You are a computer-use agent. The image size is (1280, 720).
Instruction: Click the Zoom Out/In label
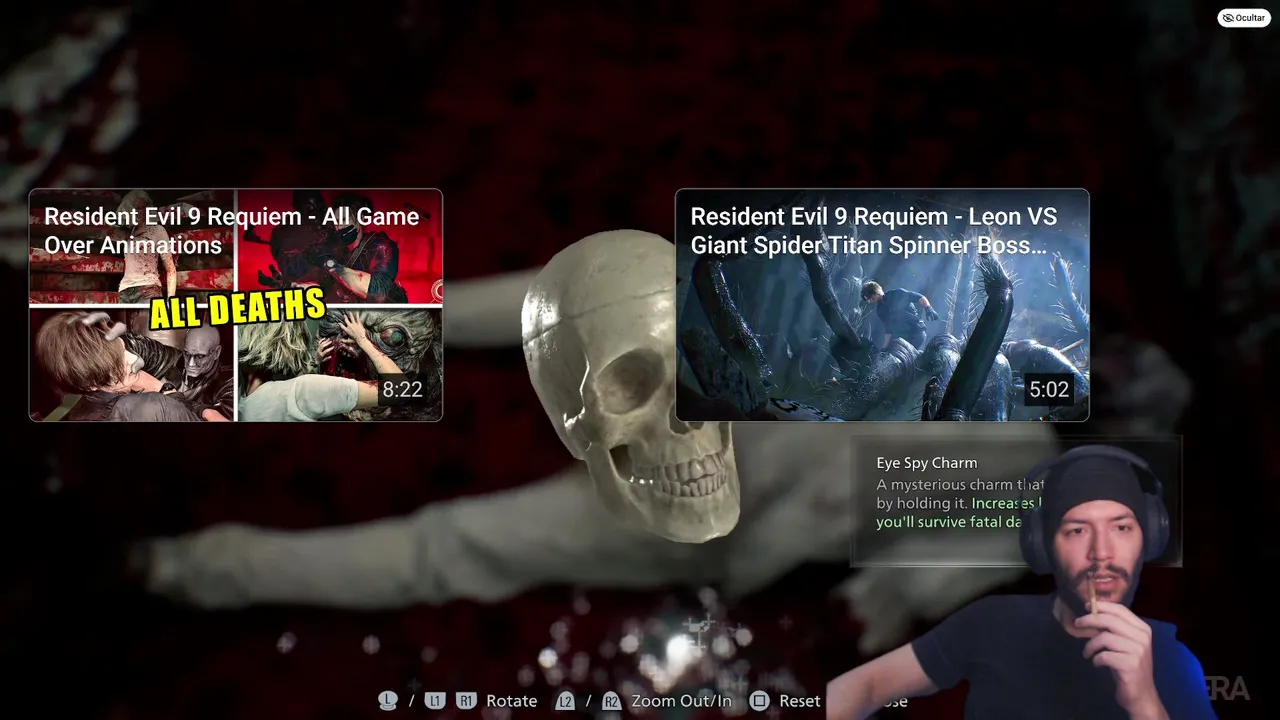(681, 701)
